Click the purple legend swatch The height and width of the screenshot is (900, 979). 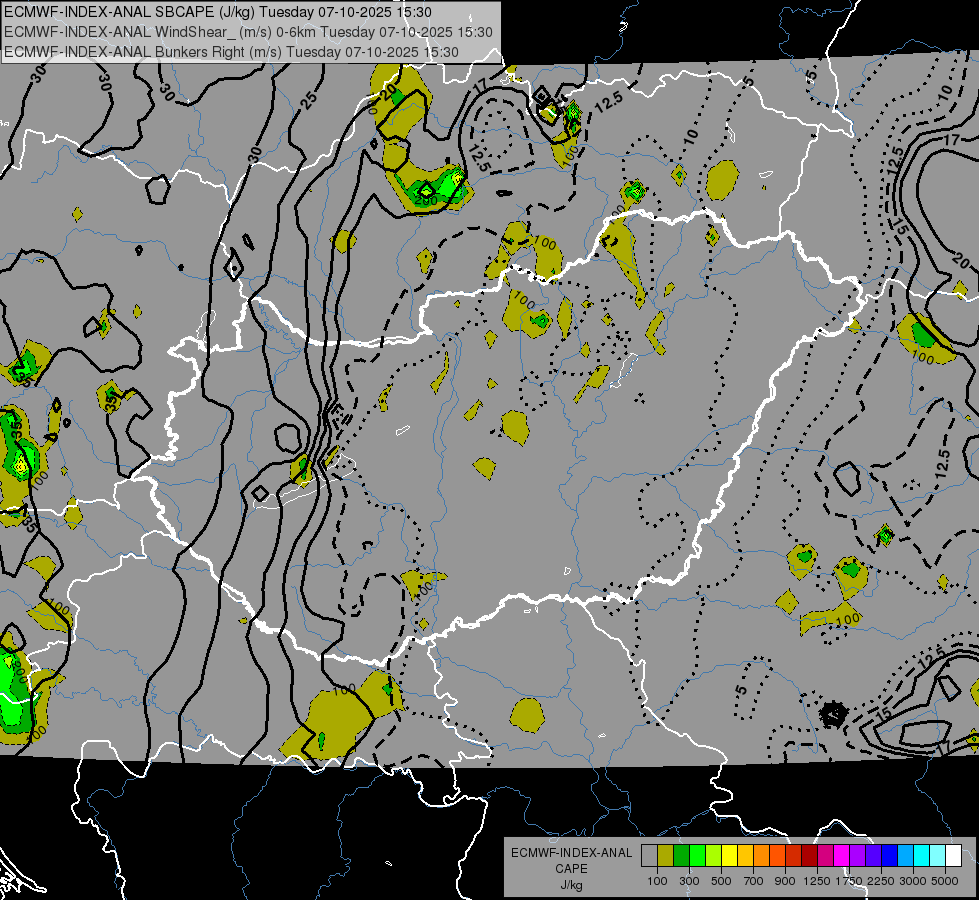pos(857,856)
